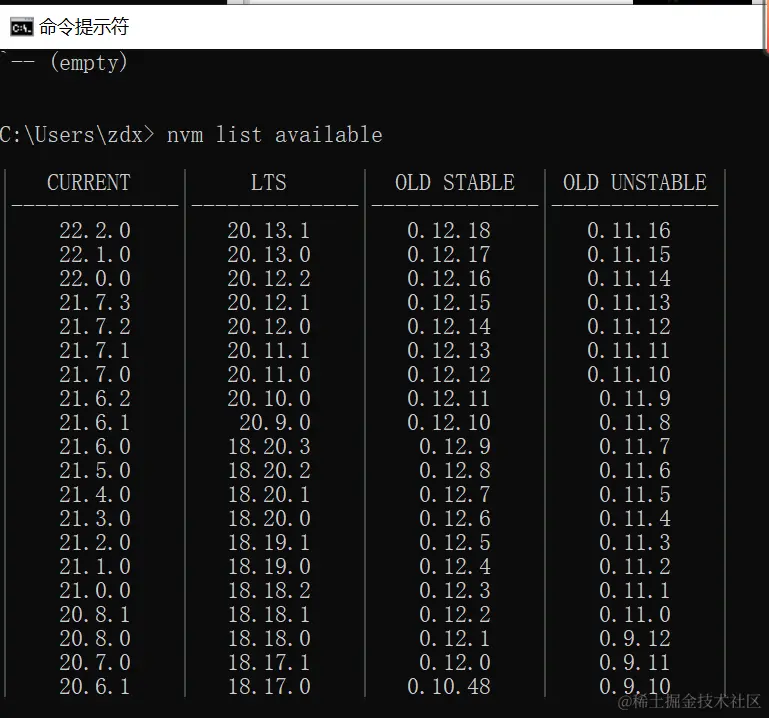769x718 pixels.
Task: Click version 21.0.0
Action: [95, 590]
